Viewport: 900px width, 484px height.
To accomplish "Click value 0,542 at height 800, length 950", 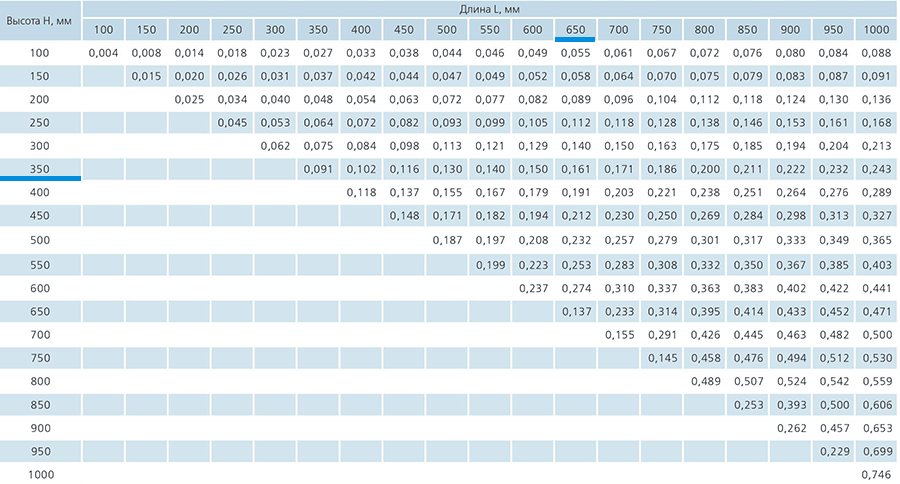I will pyautogui.click(x=834, y=381).
